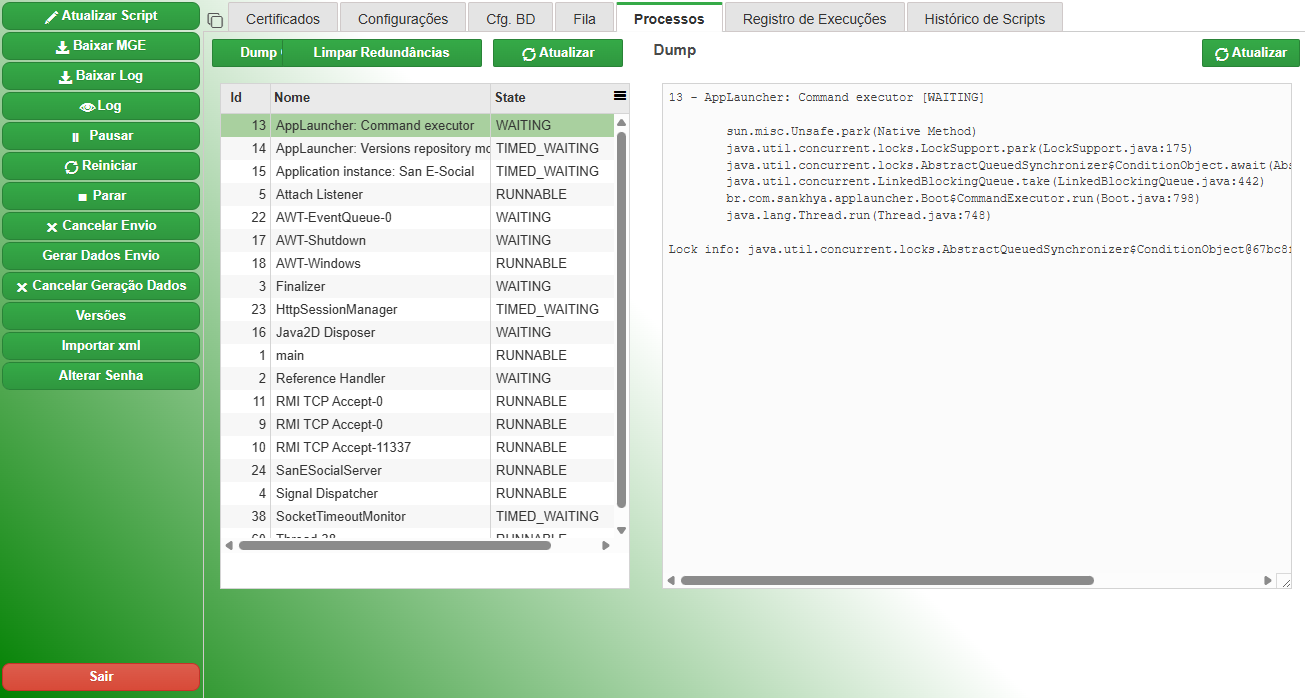The image size is (1305, 698).
Task: Click the Atualizar Script button
Action: (x=101, y=16)
